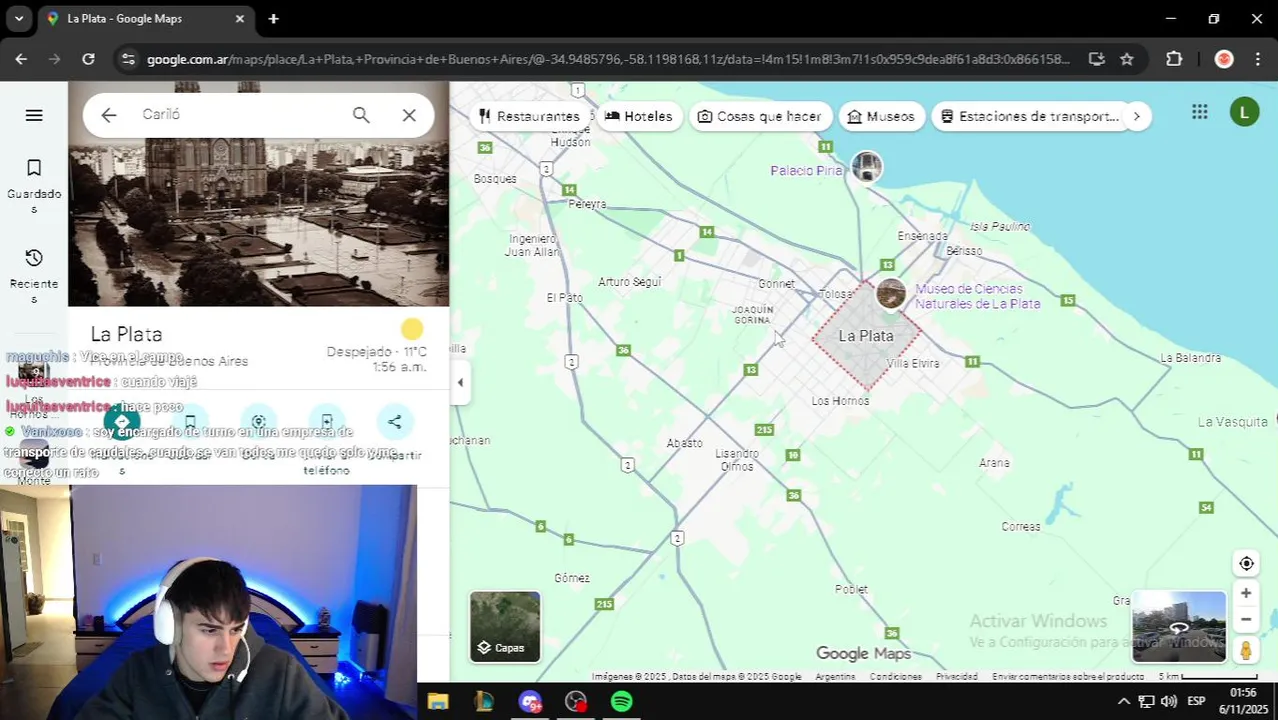1278x720 pixels.
Task: Find nearby places with the Cerca icon
Action: tap(259, 422)
